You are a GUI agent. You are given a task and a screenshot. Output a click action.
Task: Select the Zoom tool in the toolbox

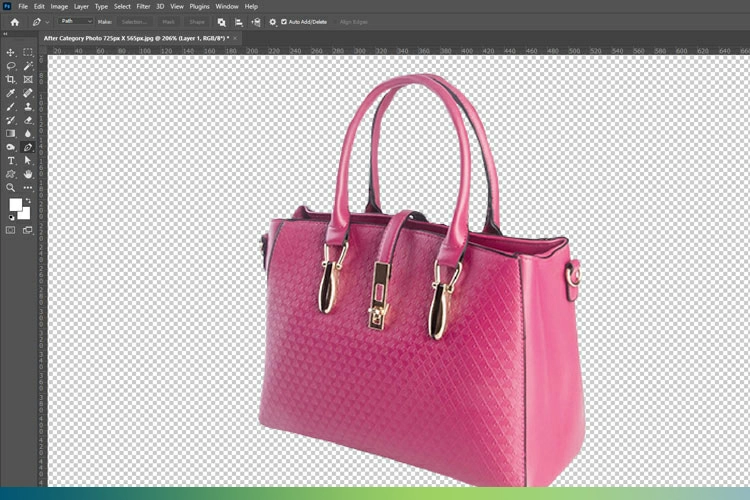click(x=11, y=187)
